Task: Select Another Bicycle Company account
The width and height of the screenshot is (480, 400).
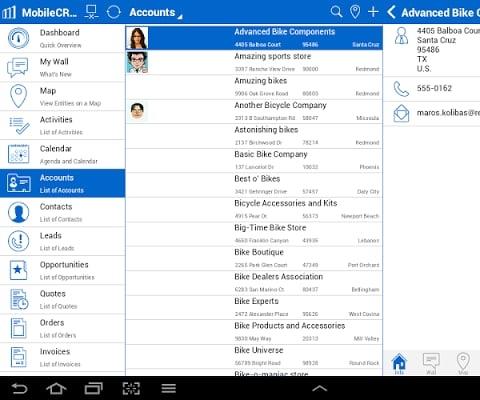Action: (254, 112)
